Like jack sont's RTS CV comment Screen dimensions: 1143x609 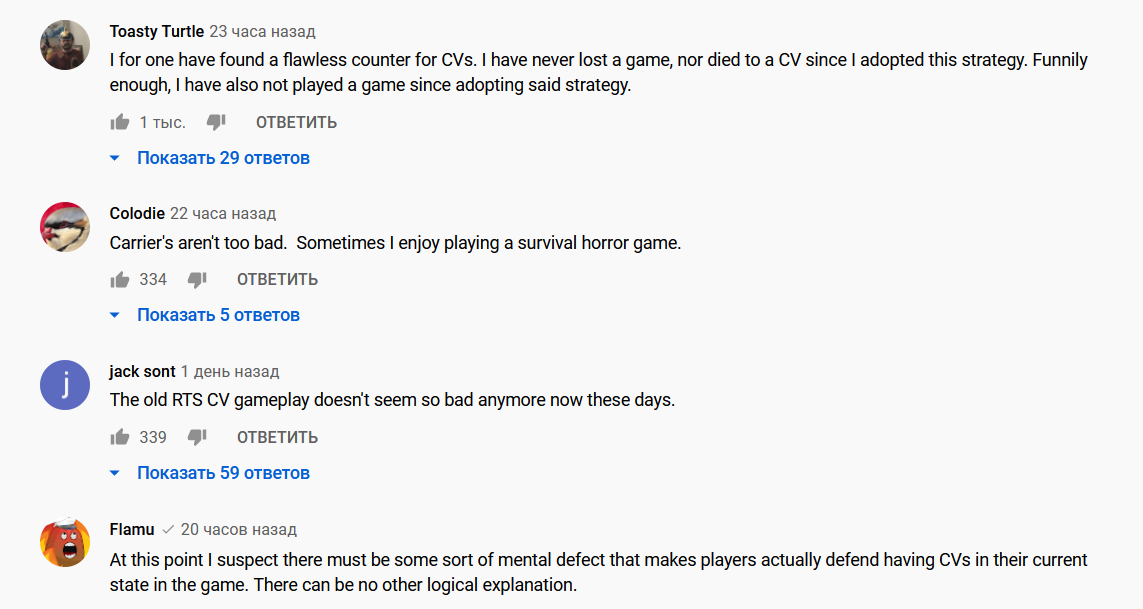click(120, 437)
